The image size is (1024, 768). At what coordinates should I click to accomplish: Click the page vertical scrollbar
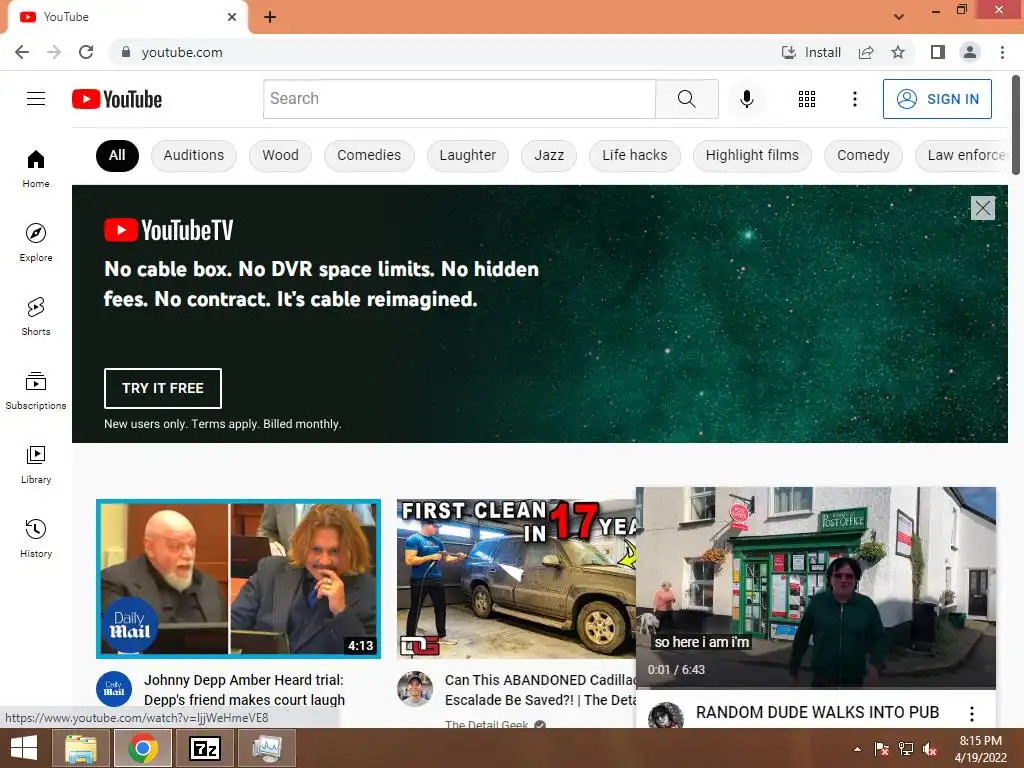(1016, 125)
